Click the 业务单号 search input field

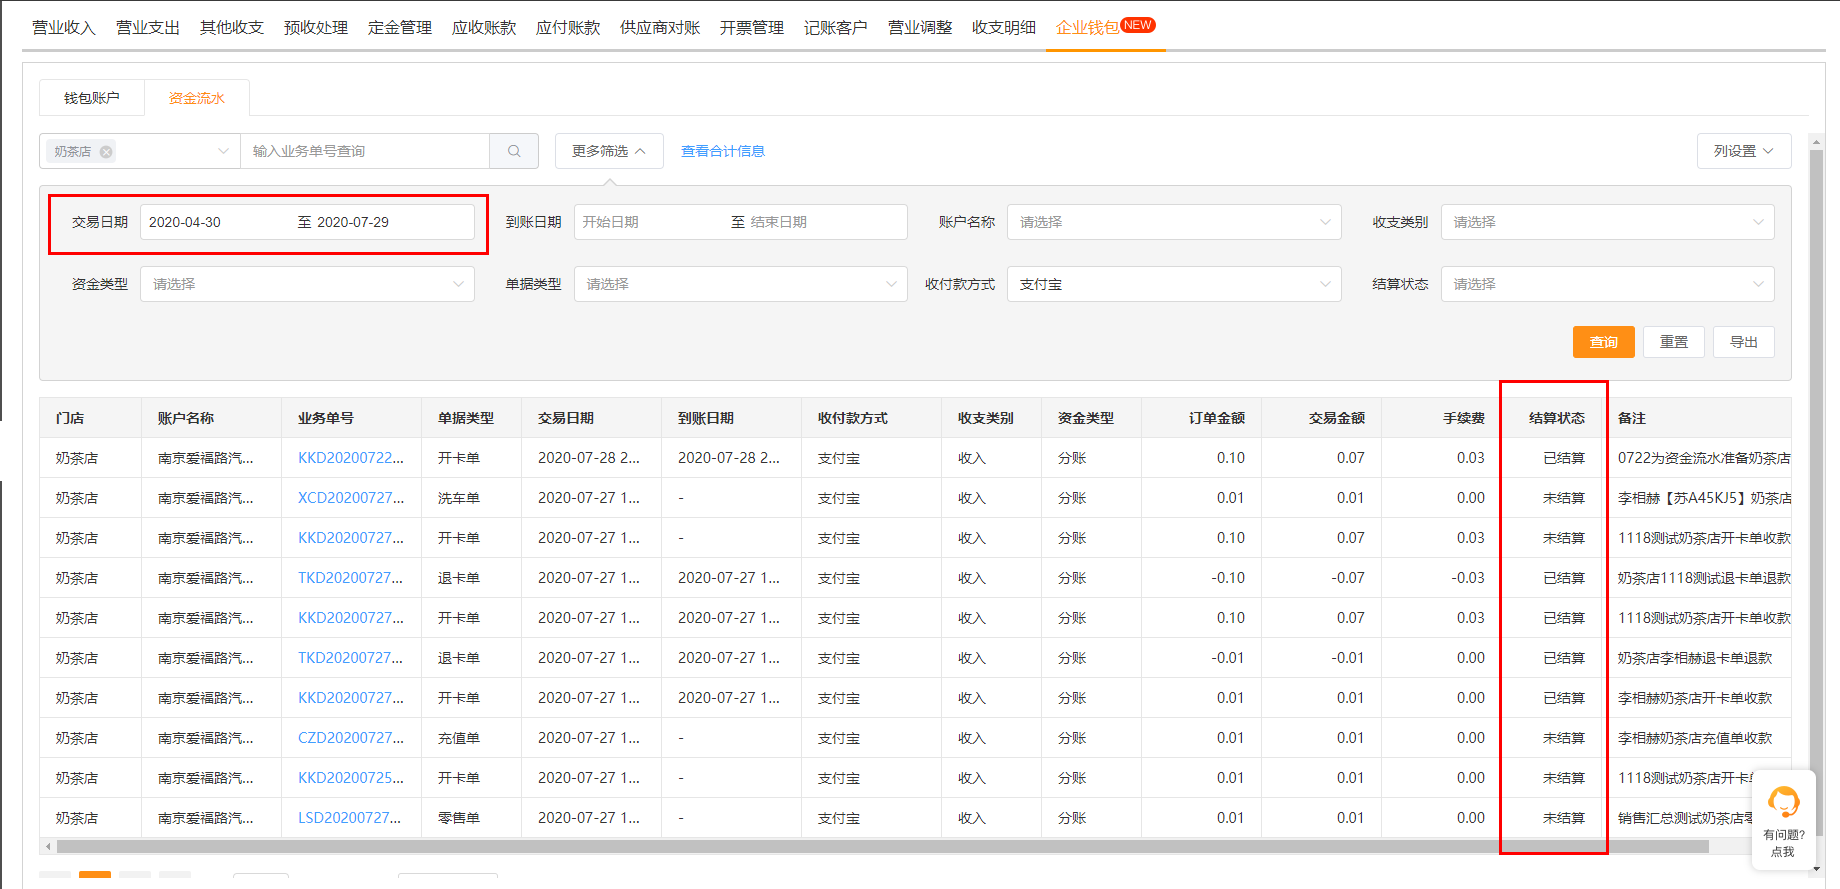365,151
